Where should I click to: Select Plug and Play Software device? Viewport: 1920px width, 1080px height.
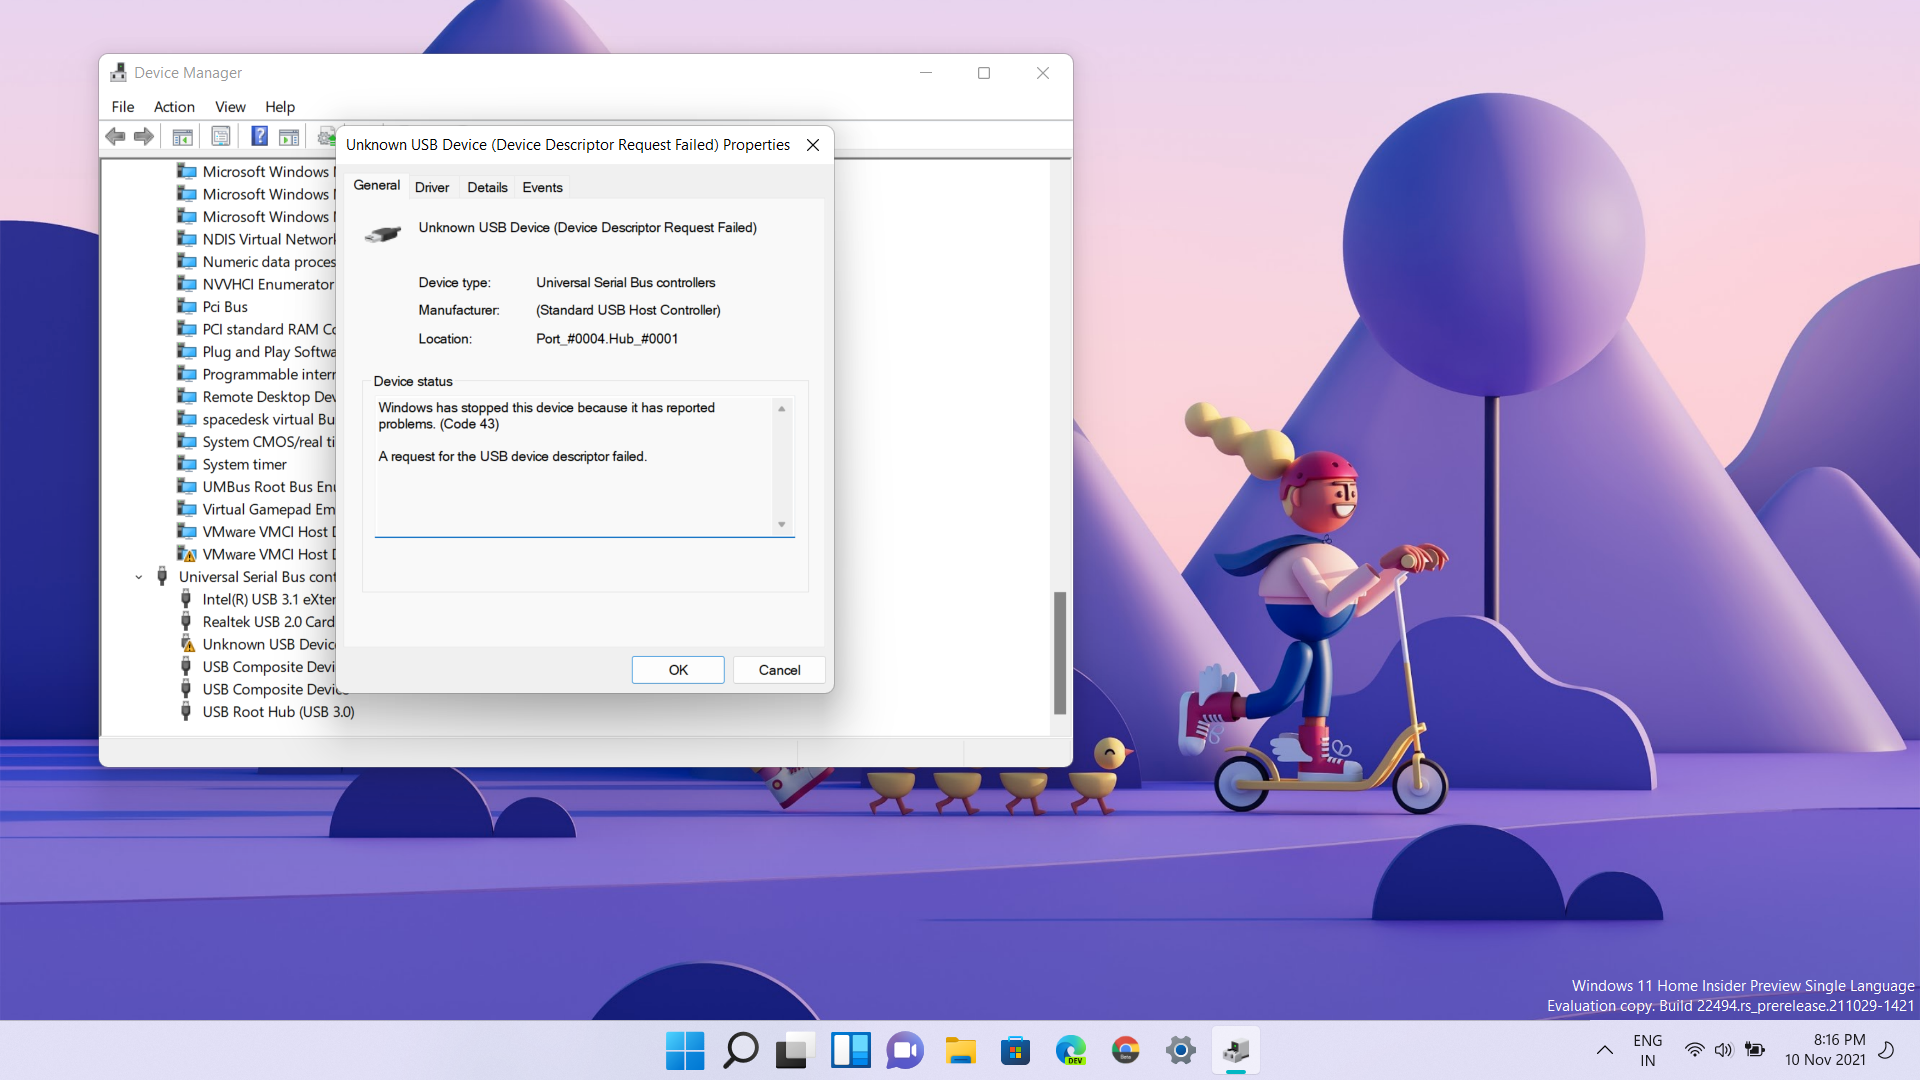[x=258, y=352]
